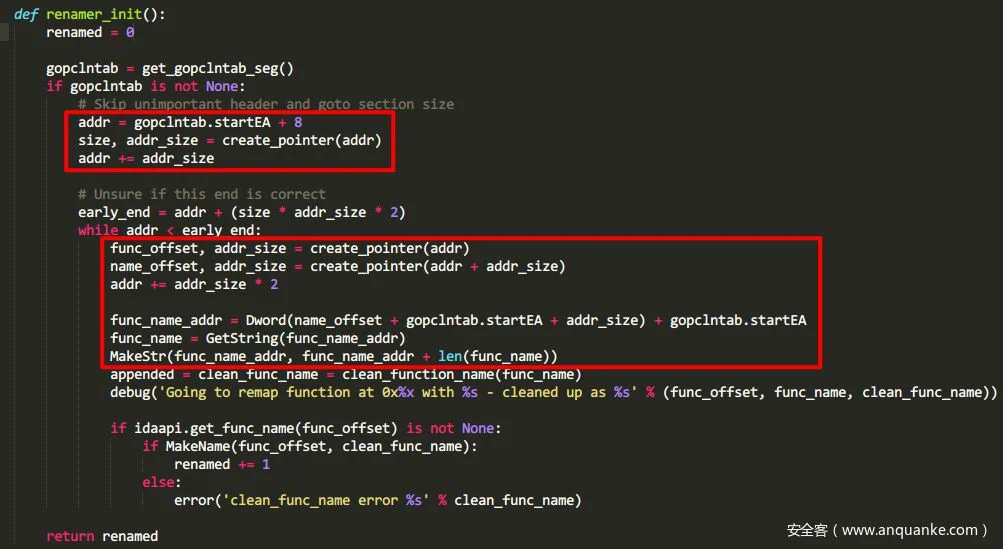Place cursor on 'renamed = 0' line
The height and width of the screenshot is (549, 1003).
(x=90, y=32)
